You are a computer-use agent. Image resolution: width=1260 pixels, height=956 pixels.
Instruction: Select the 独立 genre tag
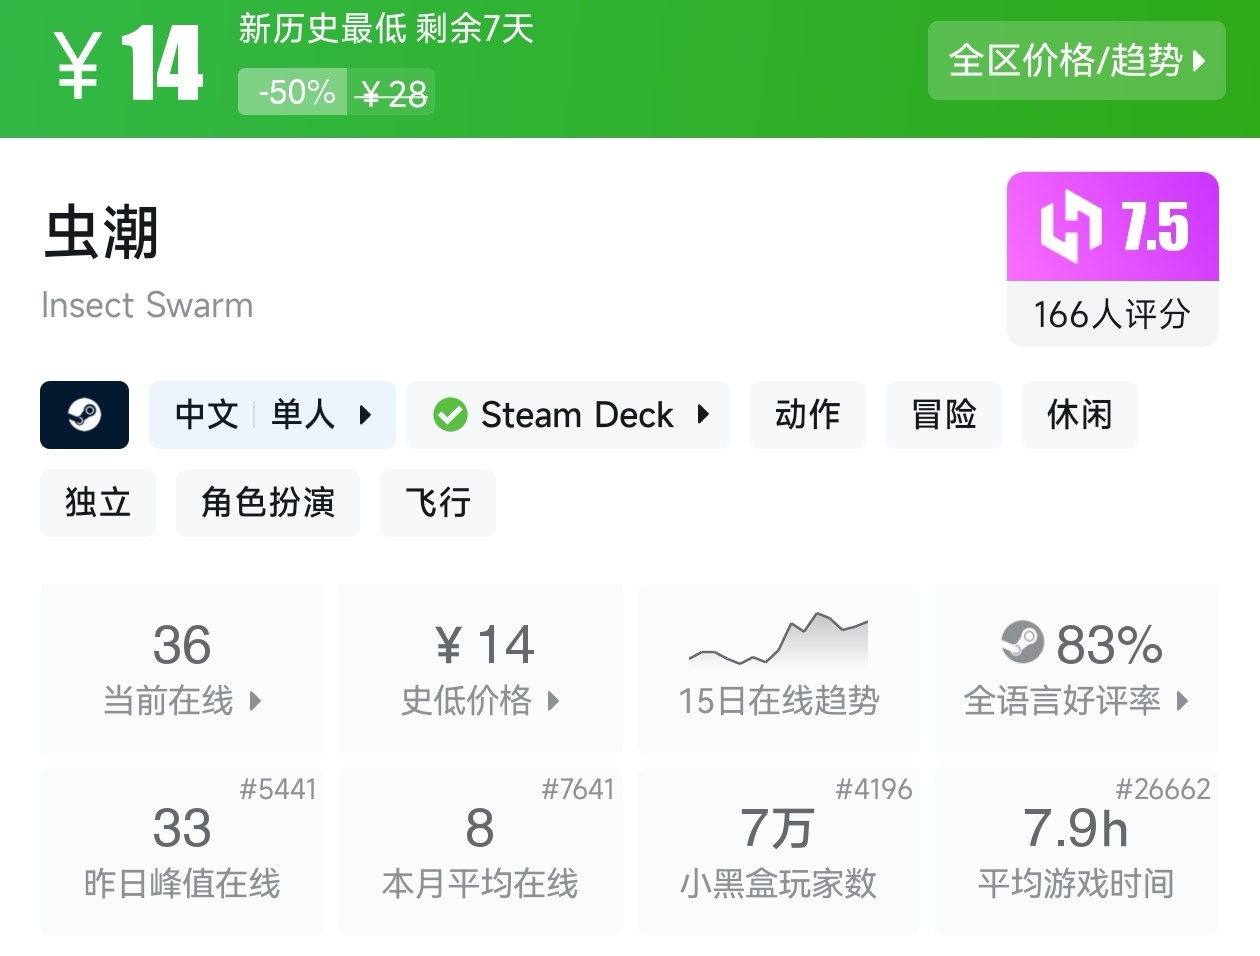coord(98,502)
